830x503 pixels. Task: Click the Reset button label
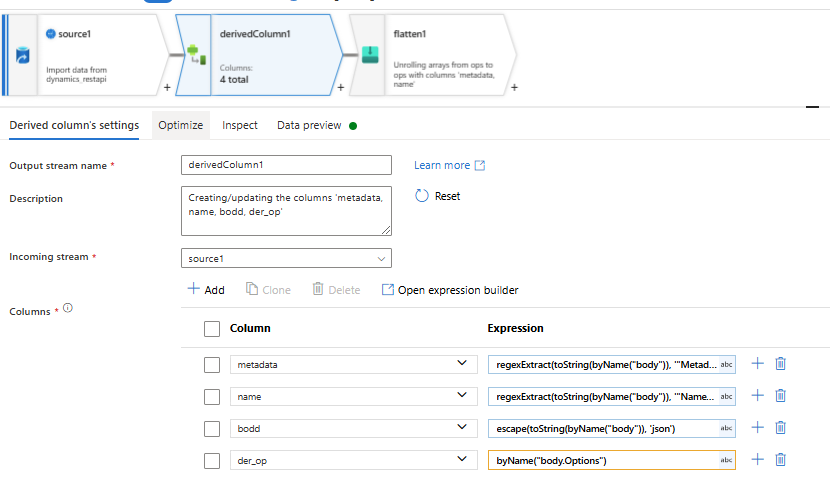447,196
